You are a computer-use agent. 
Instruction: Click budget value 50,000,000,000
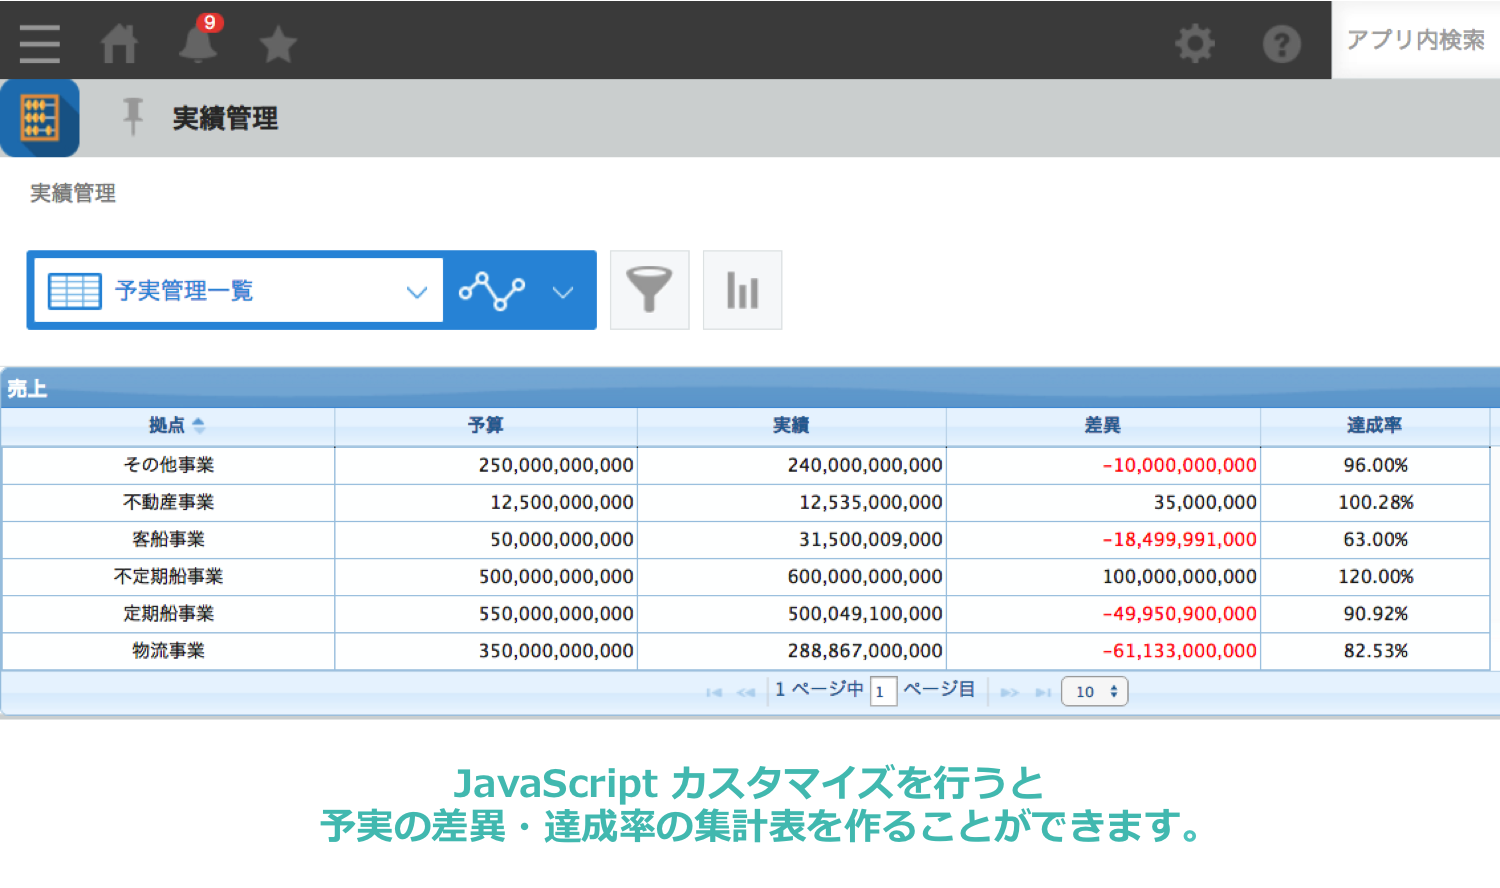[562, 539]
